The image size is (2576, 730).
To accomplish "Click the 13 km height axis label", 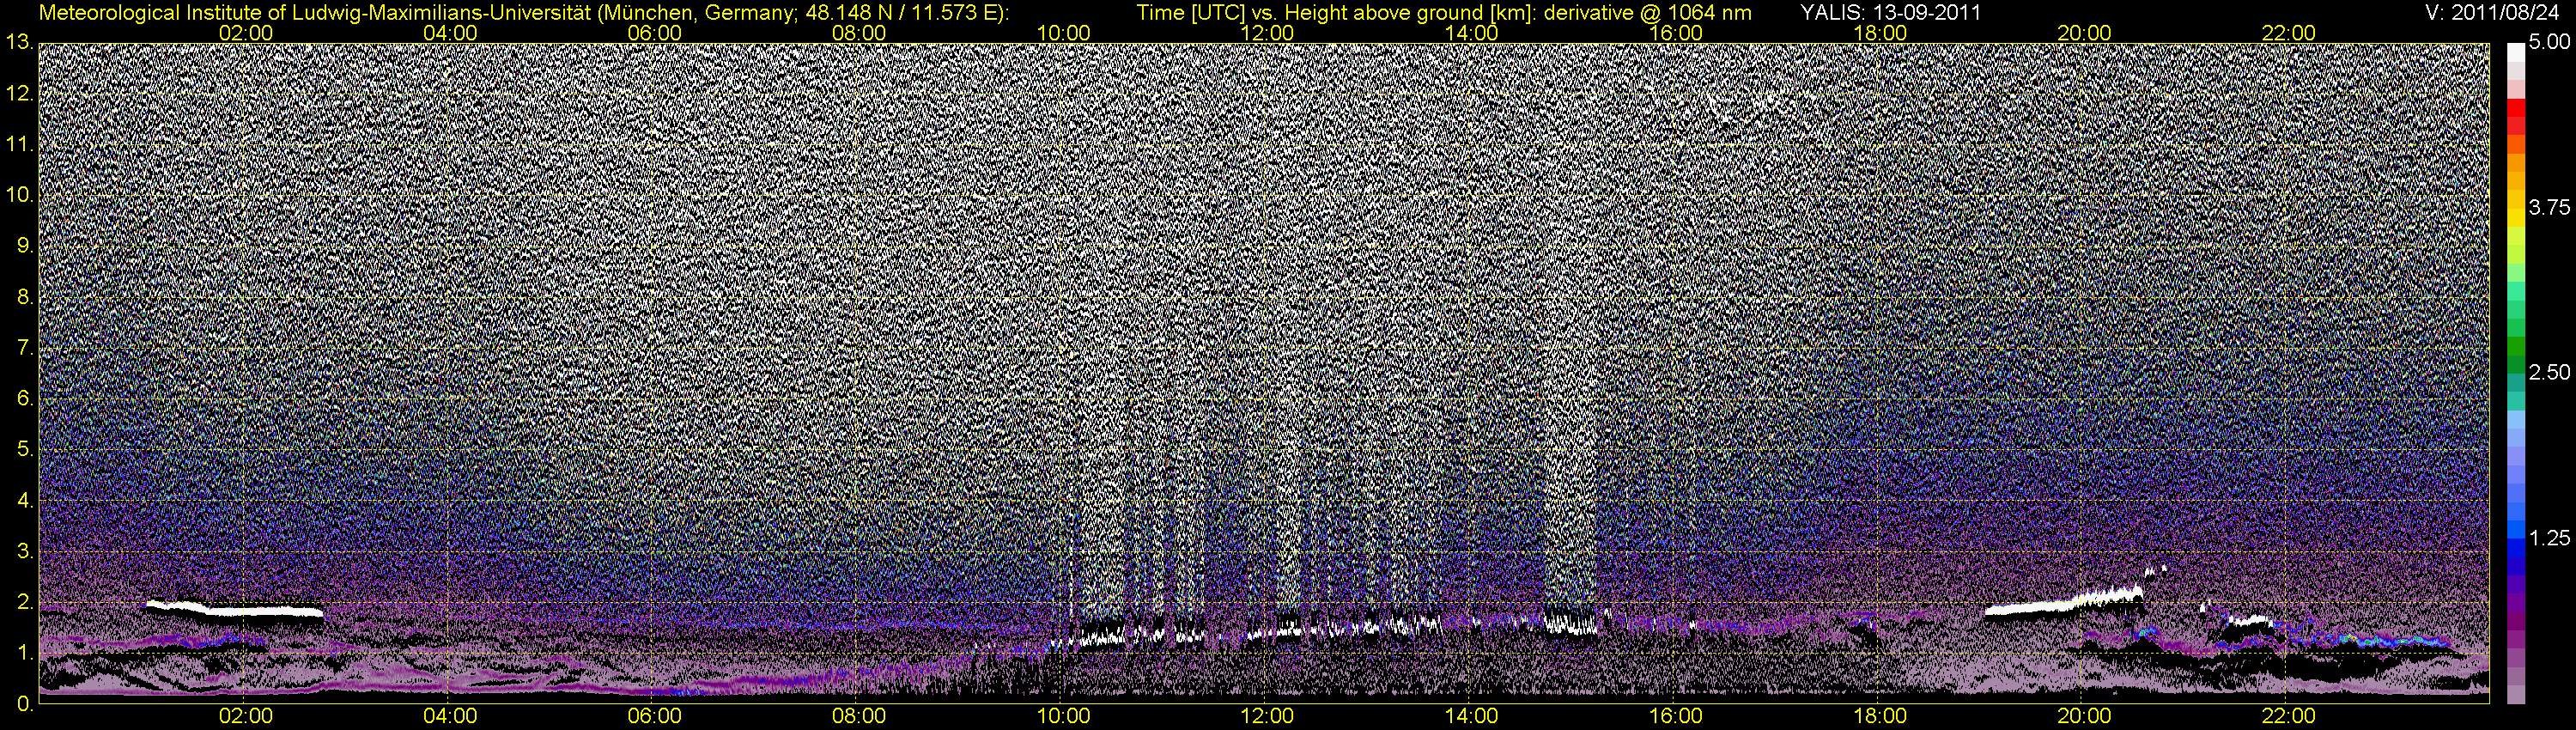I will click(19, 42).
